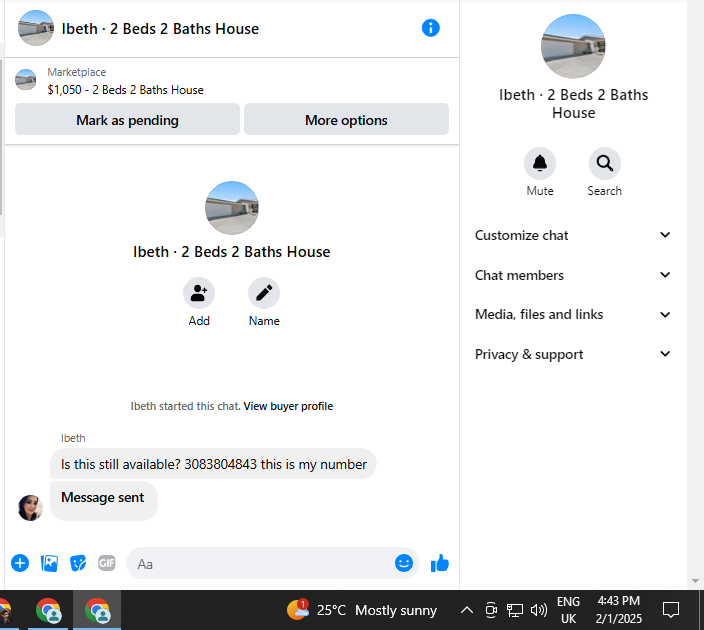
Task: Attach a photo using the image icon
Action: pyautogui.click(x=49, y=563)
